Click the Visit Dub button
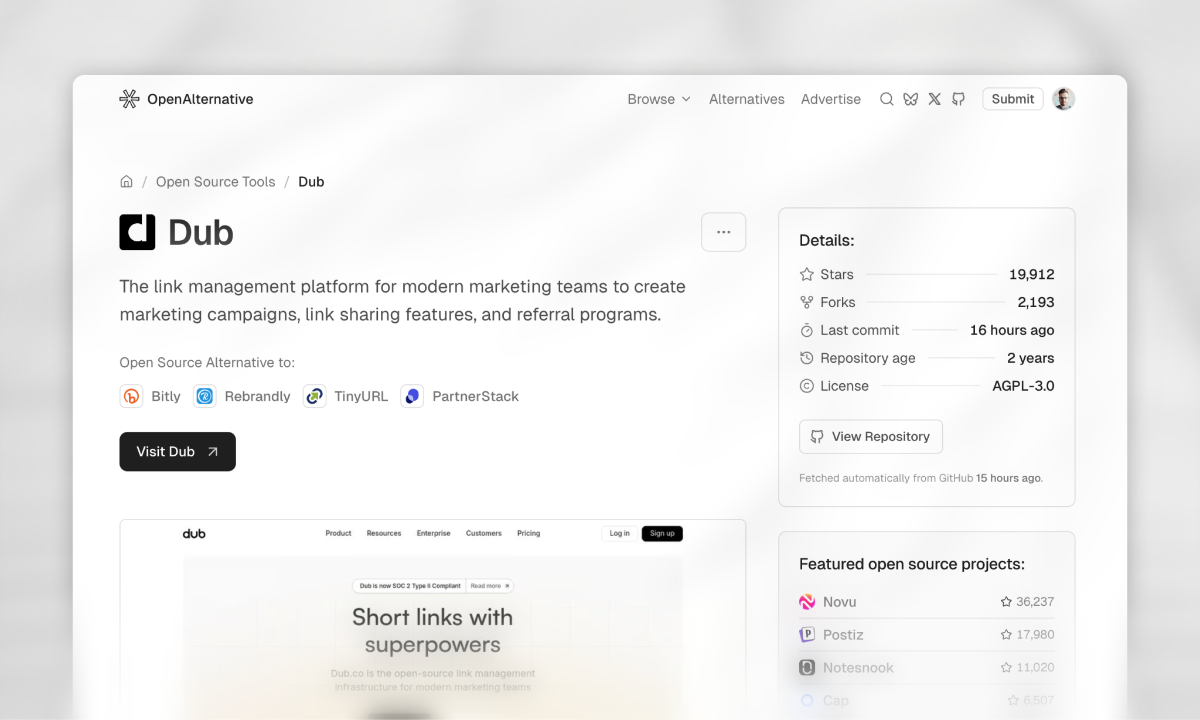This screenshot has height=720, width=1200. pyautogui.click(x=177, y=451)
